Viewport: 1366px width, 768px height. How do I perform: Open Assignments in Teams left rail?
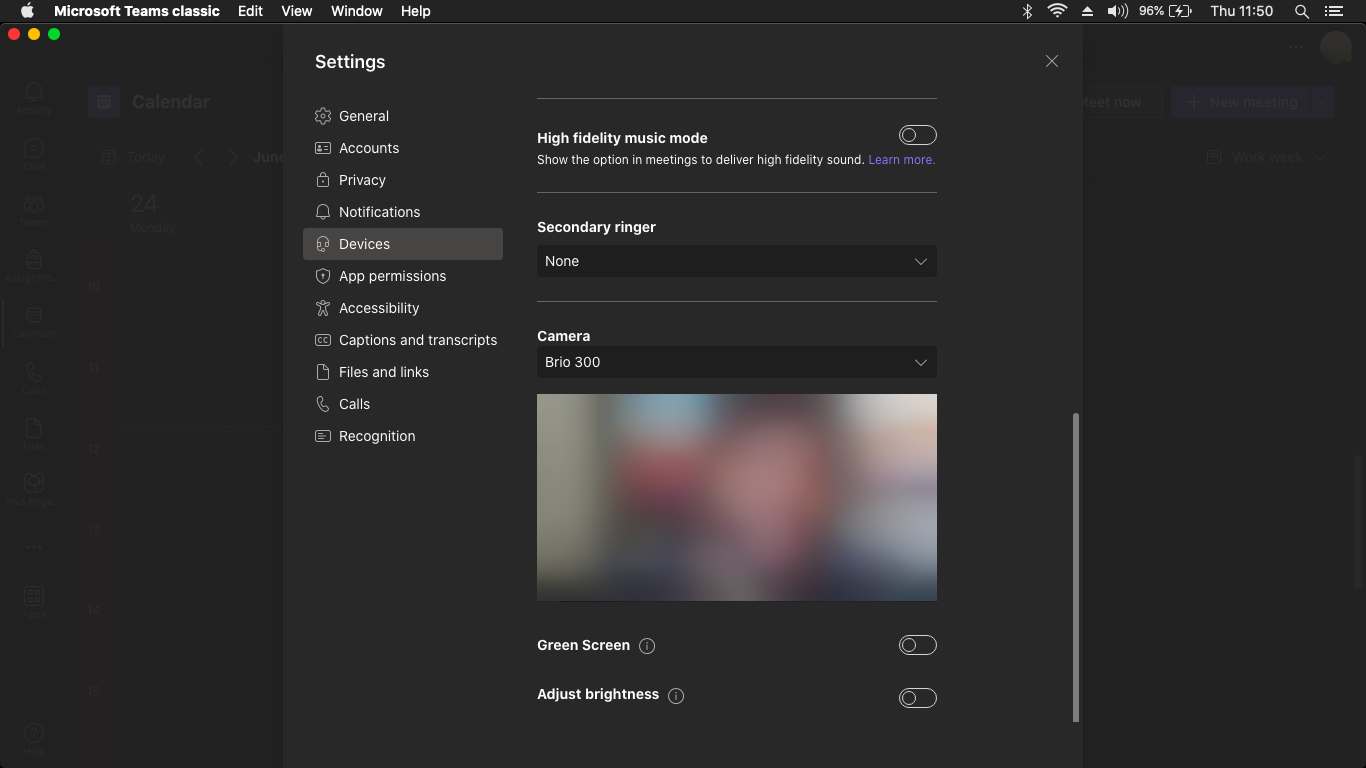pyautogui.click(x=34, y=265)
